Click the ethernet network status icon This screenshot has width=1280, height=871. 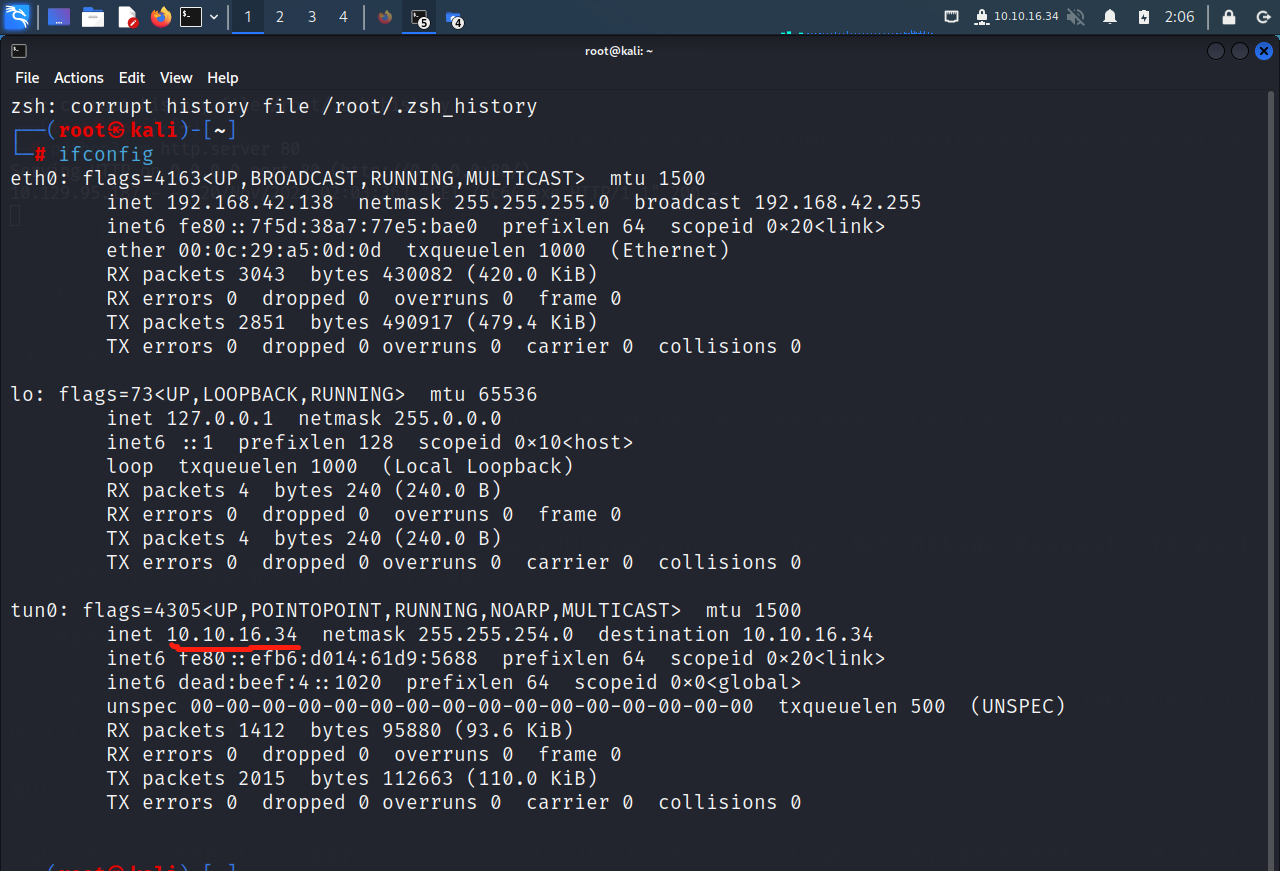click(x=952, y=17)
